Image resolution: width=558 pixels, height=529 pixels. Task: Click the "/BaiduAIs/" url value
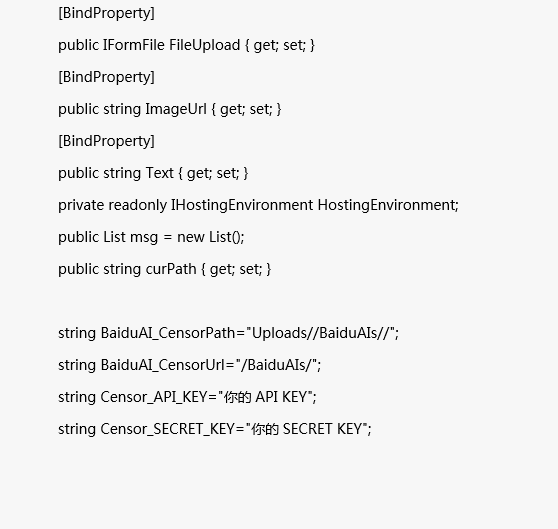(277, 365)
